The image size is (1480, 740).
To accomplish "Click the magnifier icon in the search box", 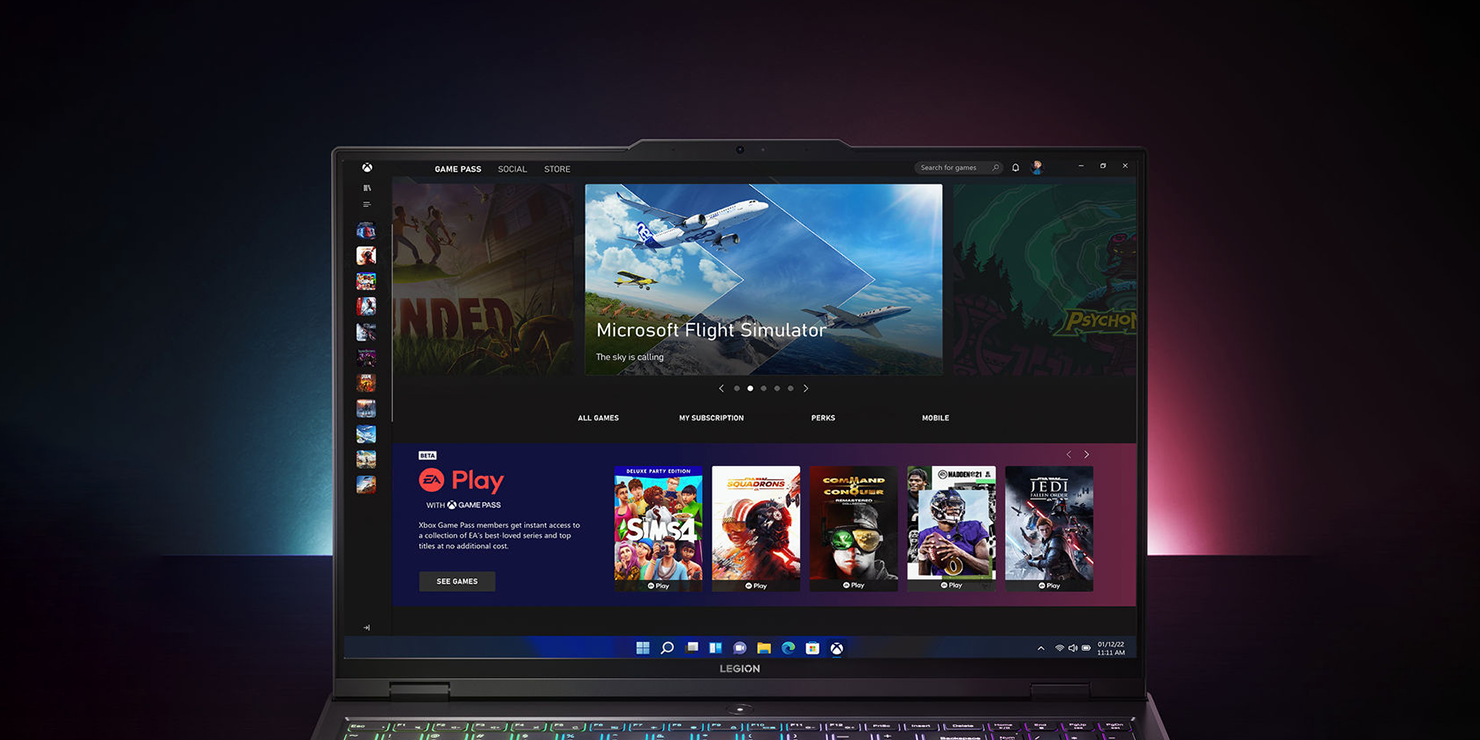I will click(x=995, y=168).
